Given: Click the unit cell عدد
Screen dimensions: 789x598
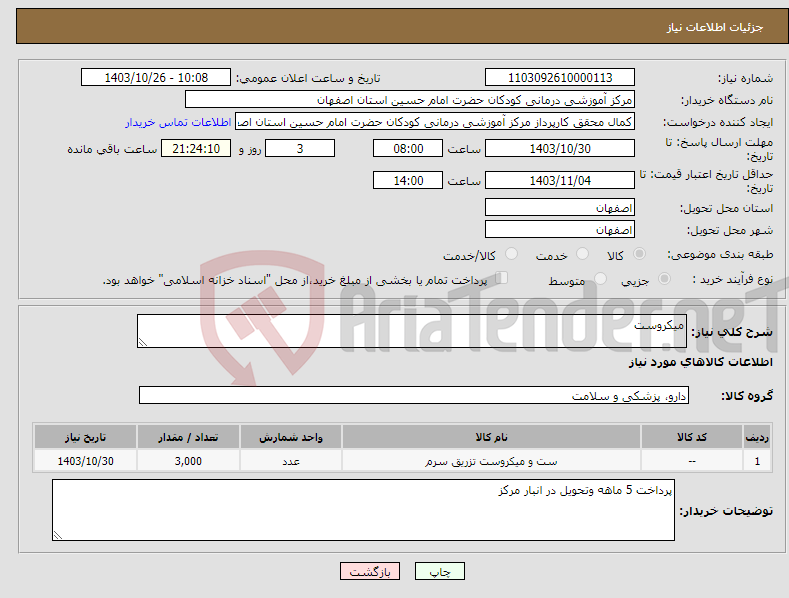Looking at the screenshot, I should pyautogui.click(x=291, y=461).
